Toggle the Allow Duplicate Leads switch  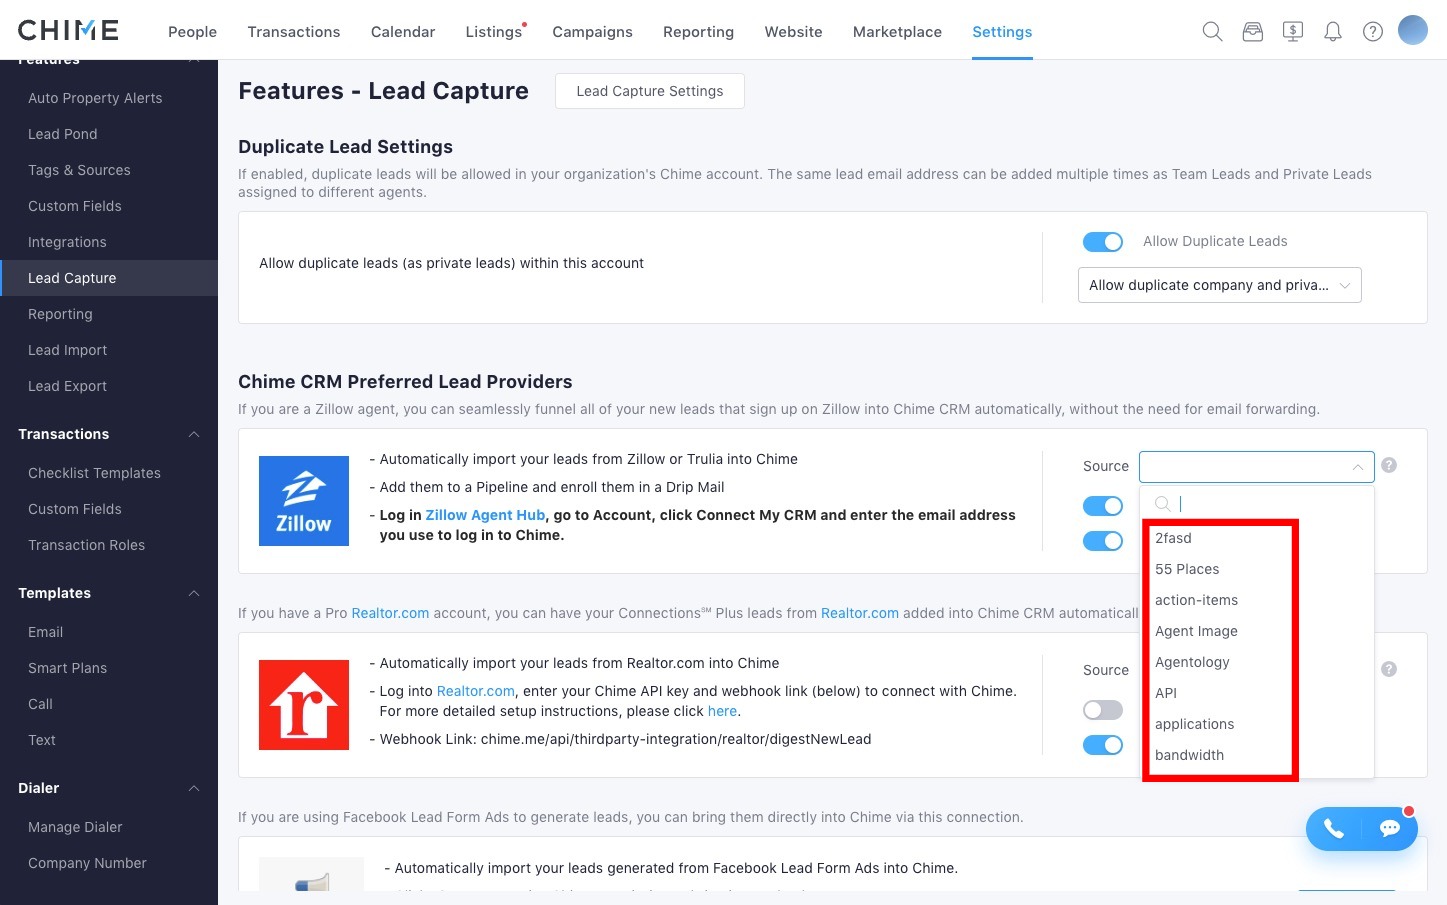point(1103,242)
